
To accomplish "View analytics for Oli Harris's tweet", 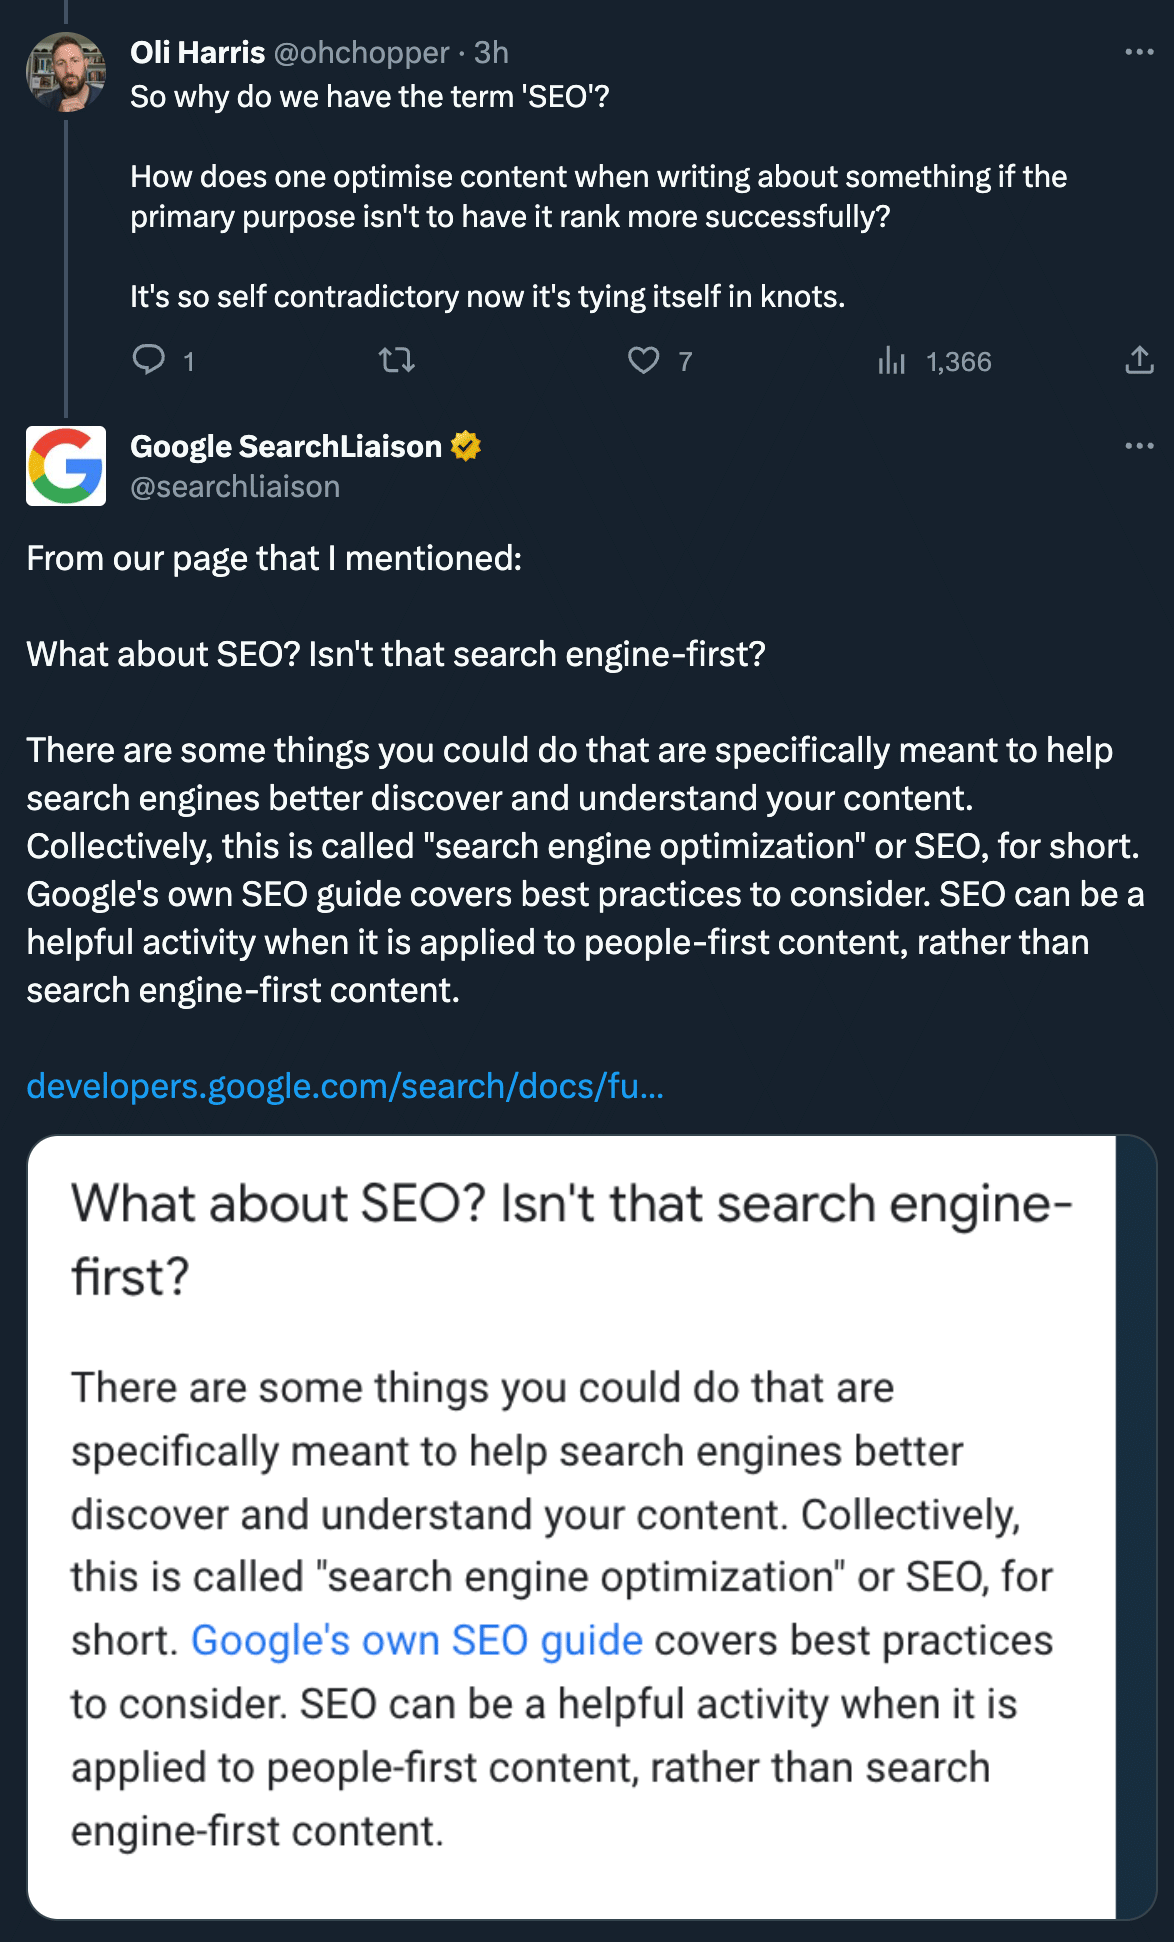I will tap(891, 360).
